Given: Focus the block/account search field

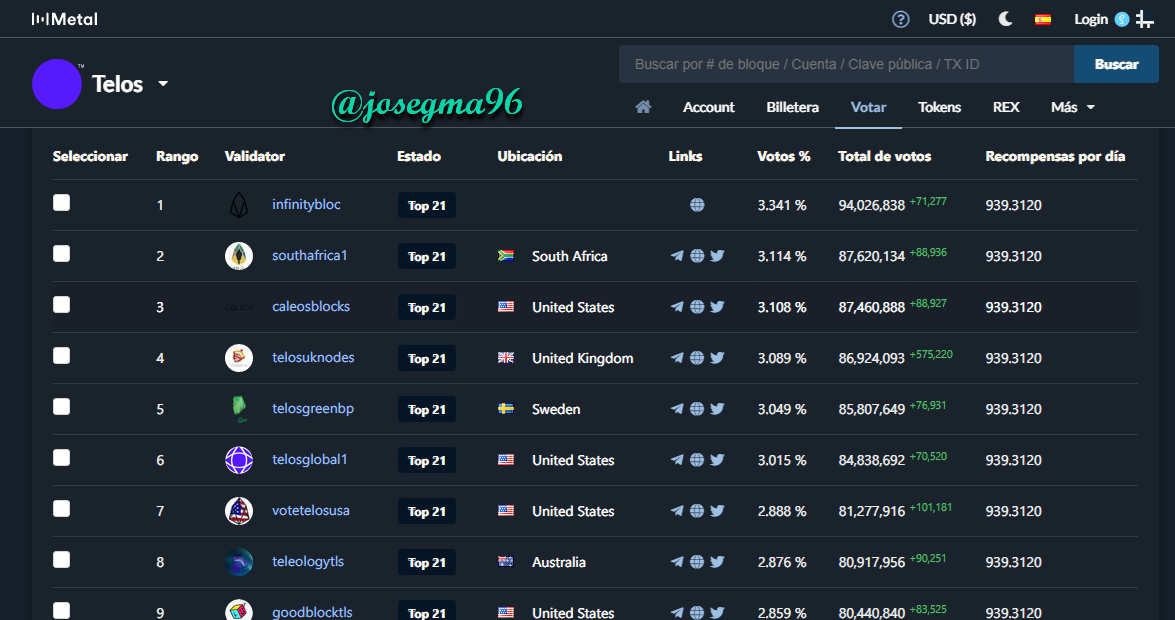Looking at the screenshot, I should (x=846, y=64).
